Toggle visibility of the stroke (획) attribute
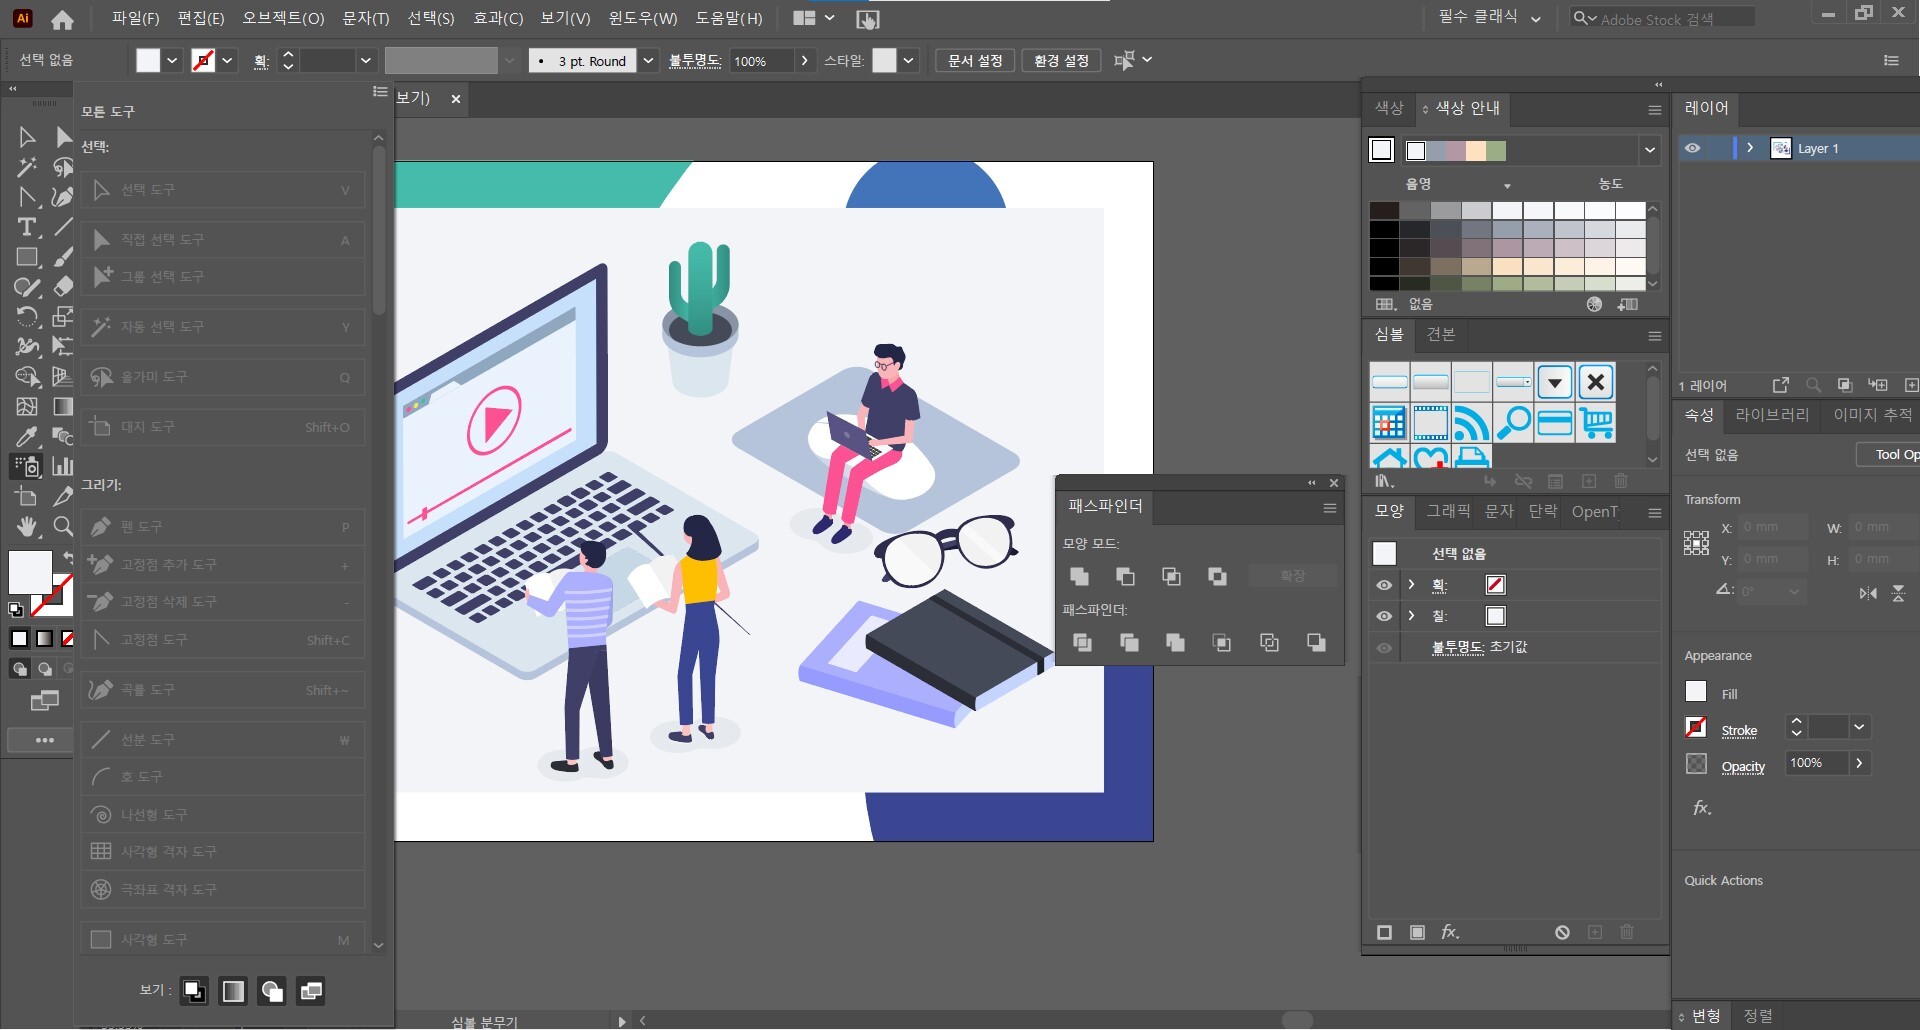The image size is (1920, 1030). click(x=1384, y=585)
